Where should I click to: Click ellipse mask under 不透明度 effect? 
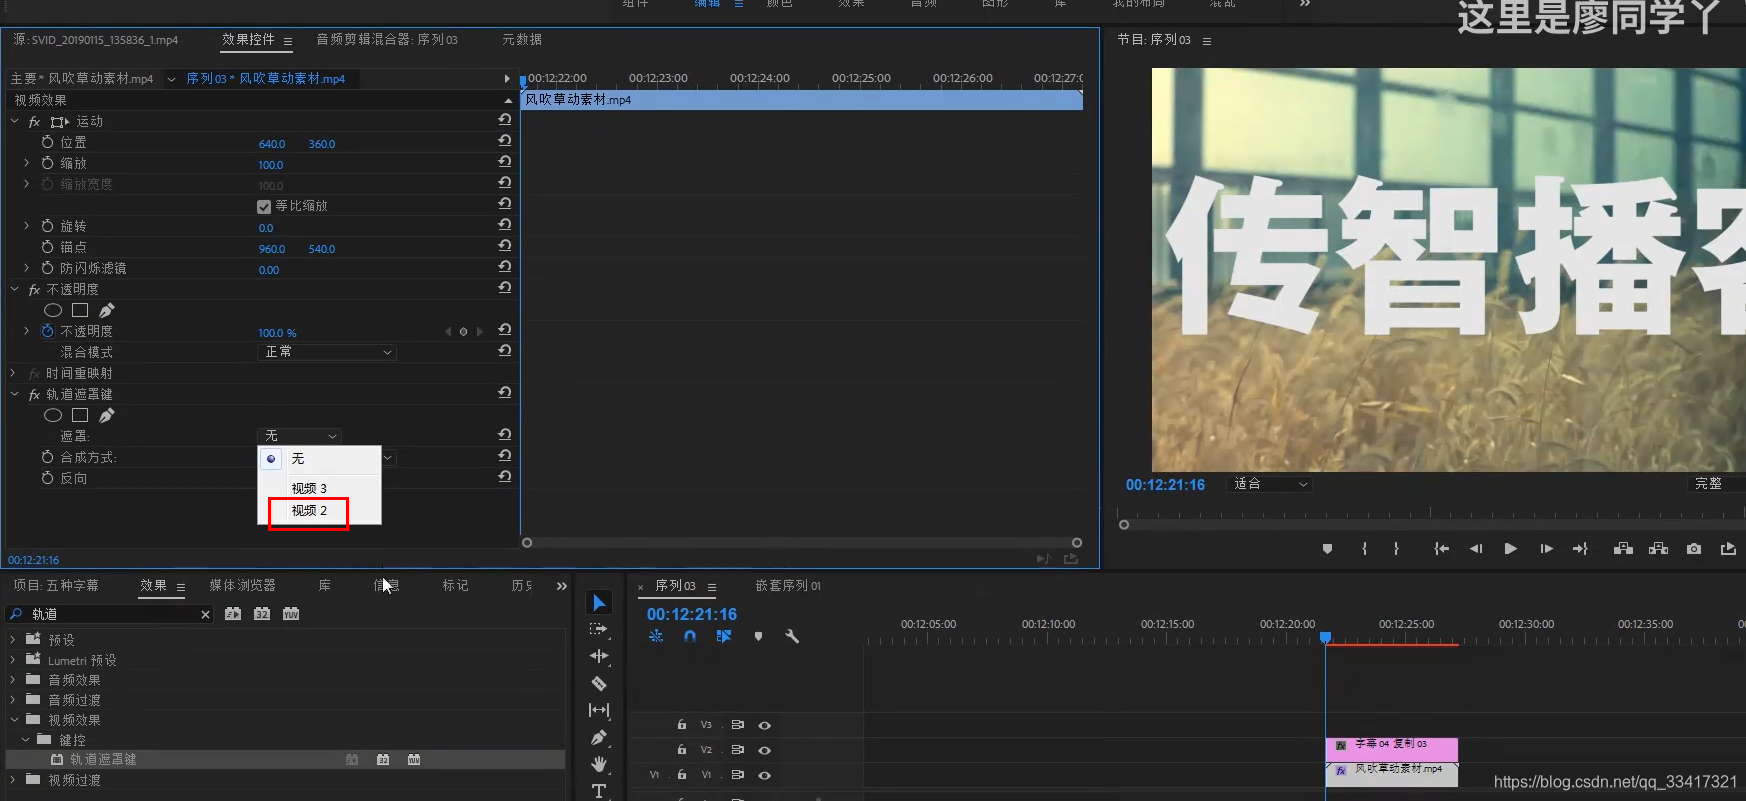53,310
